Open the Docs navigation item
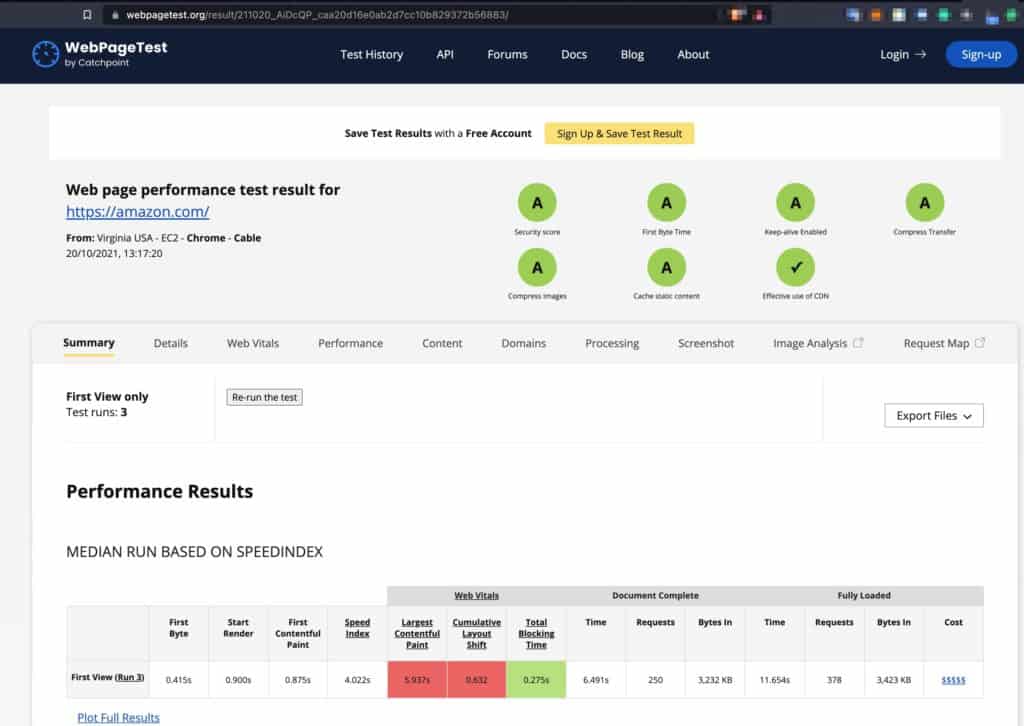The height and width of the screenshot is (726, 1024). tap(574, 55)
